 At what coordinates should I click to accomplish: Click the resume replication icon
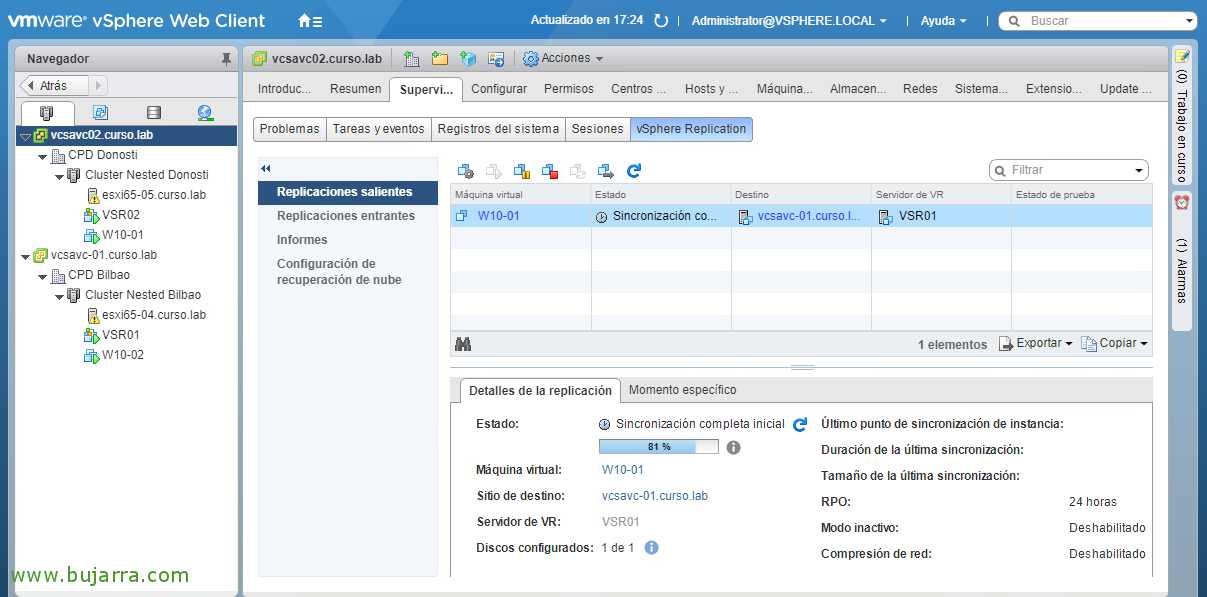click(x=493, y=171)
